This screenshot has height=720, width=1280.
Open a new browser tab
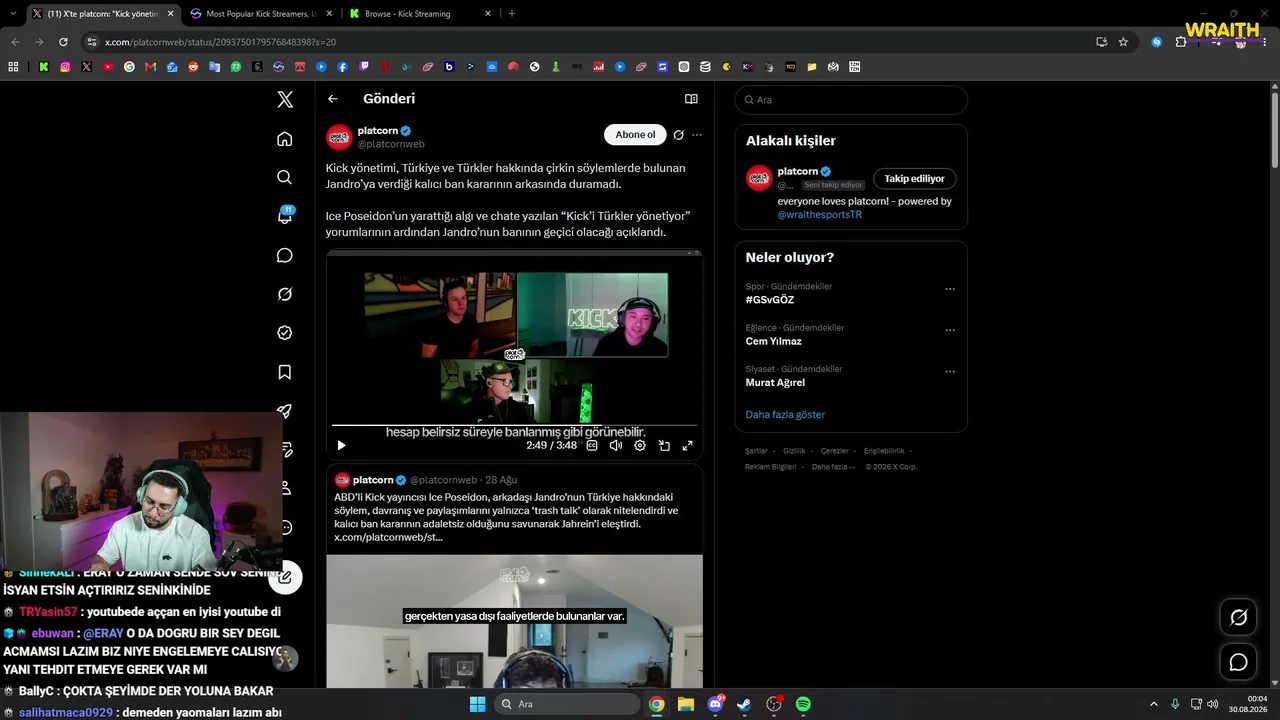pyautogui.click(x=512, y=14)
